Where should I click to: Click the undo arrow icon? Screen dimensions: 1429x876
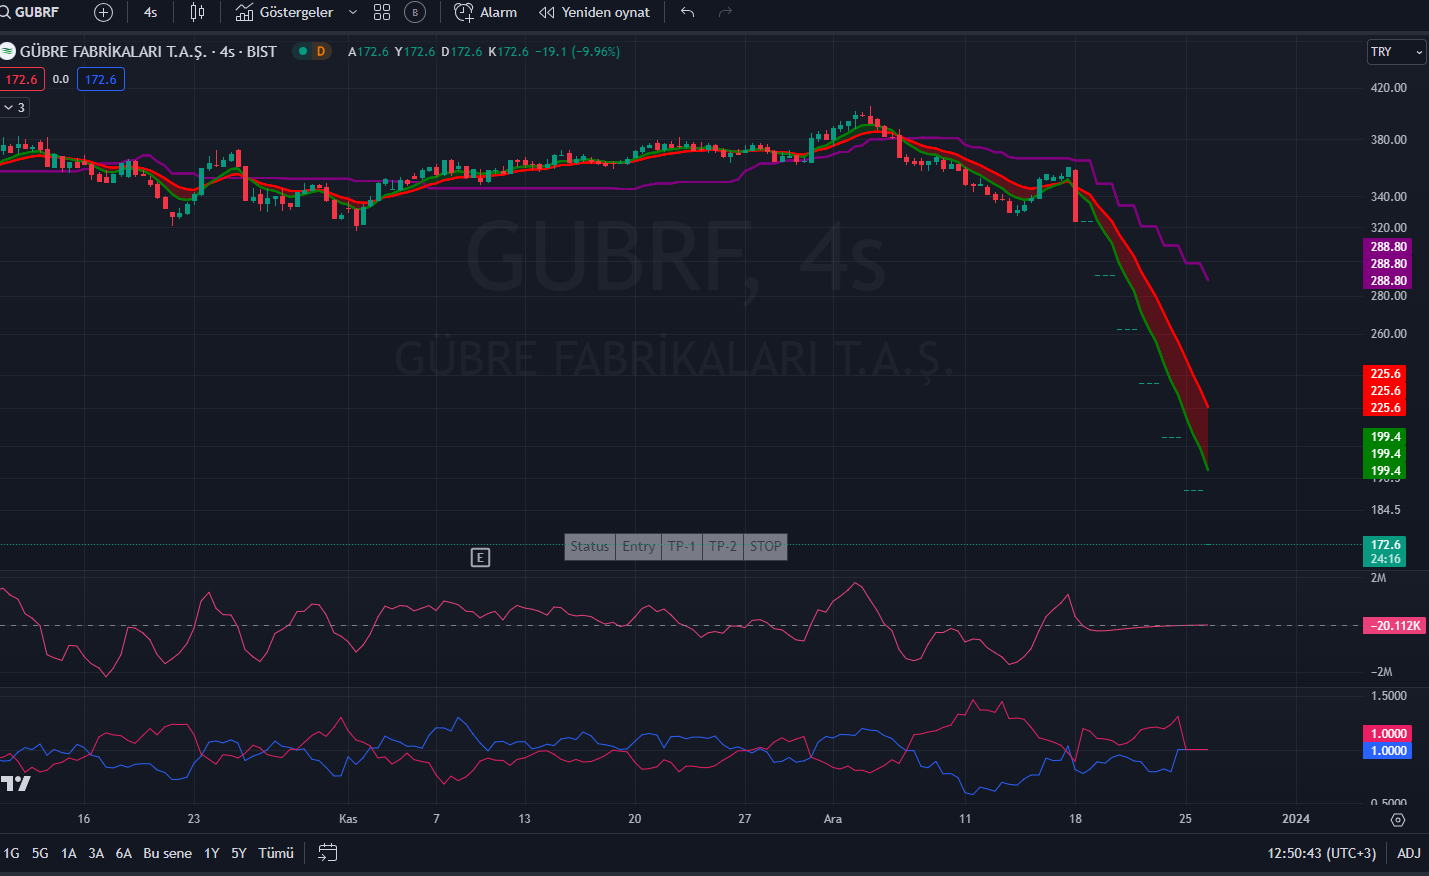click(687, 12)
